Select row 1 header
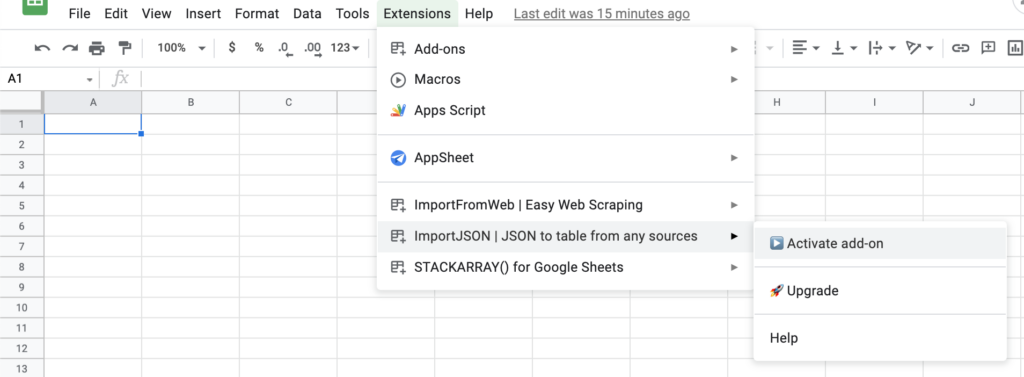The width and height of the screenshot is (1024, 377). pyautogui.click(x=22, y=124)
